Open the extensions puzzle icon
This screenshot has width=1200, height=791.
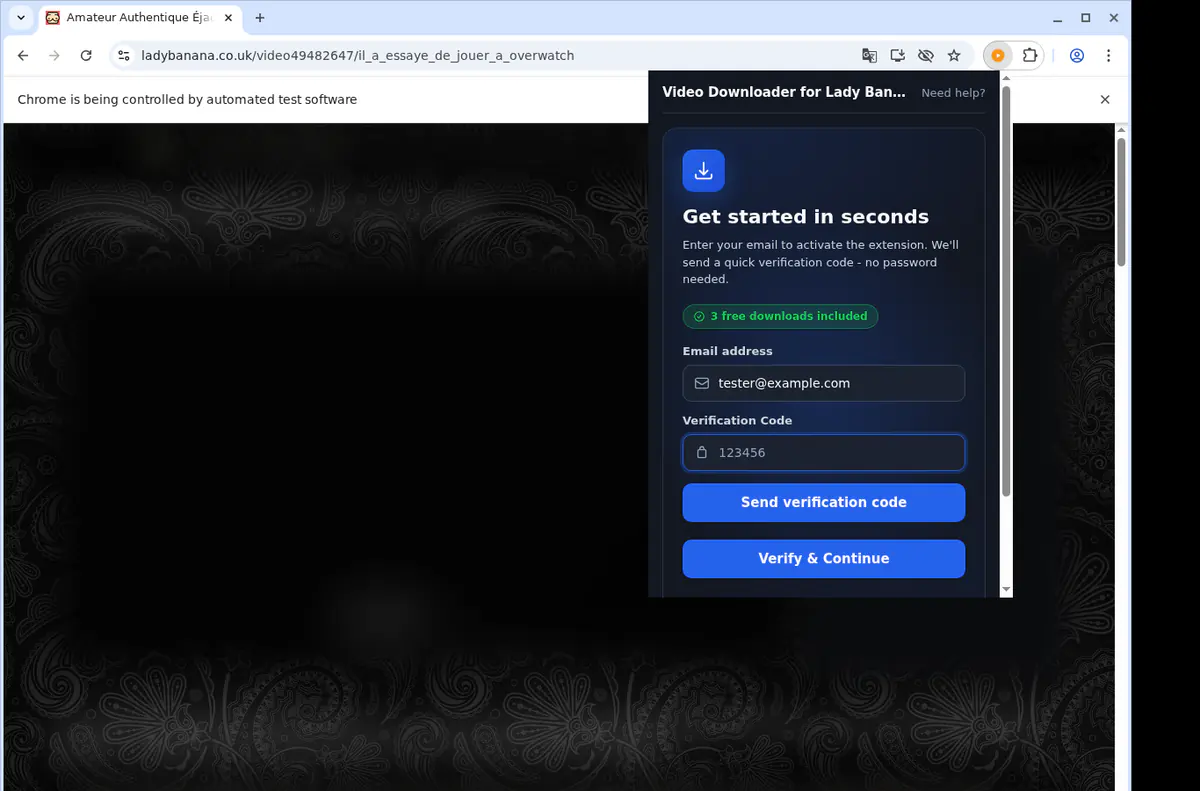[x=1030, y=56]
